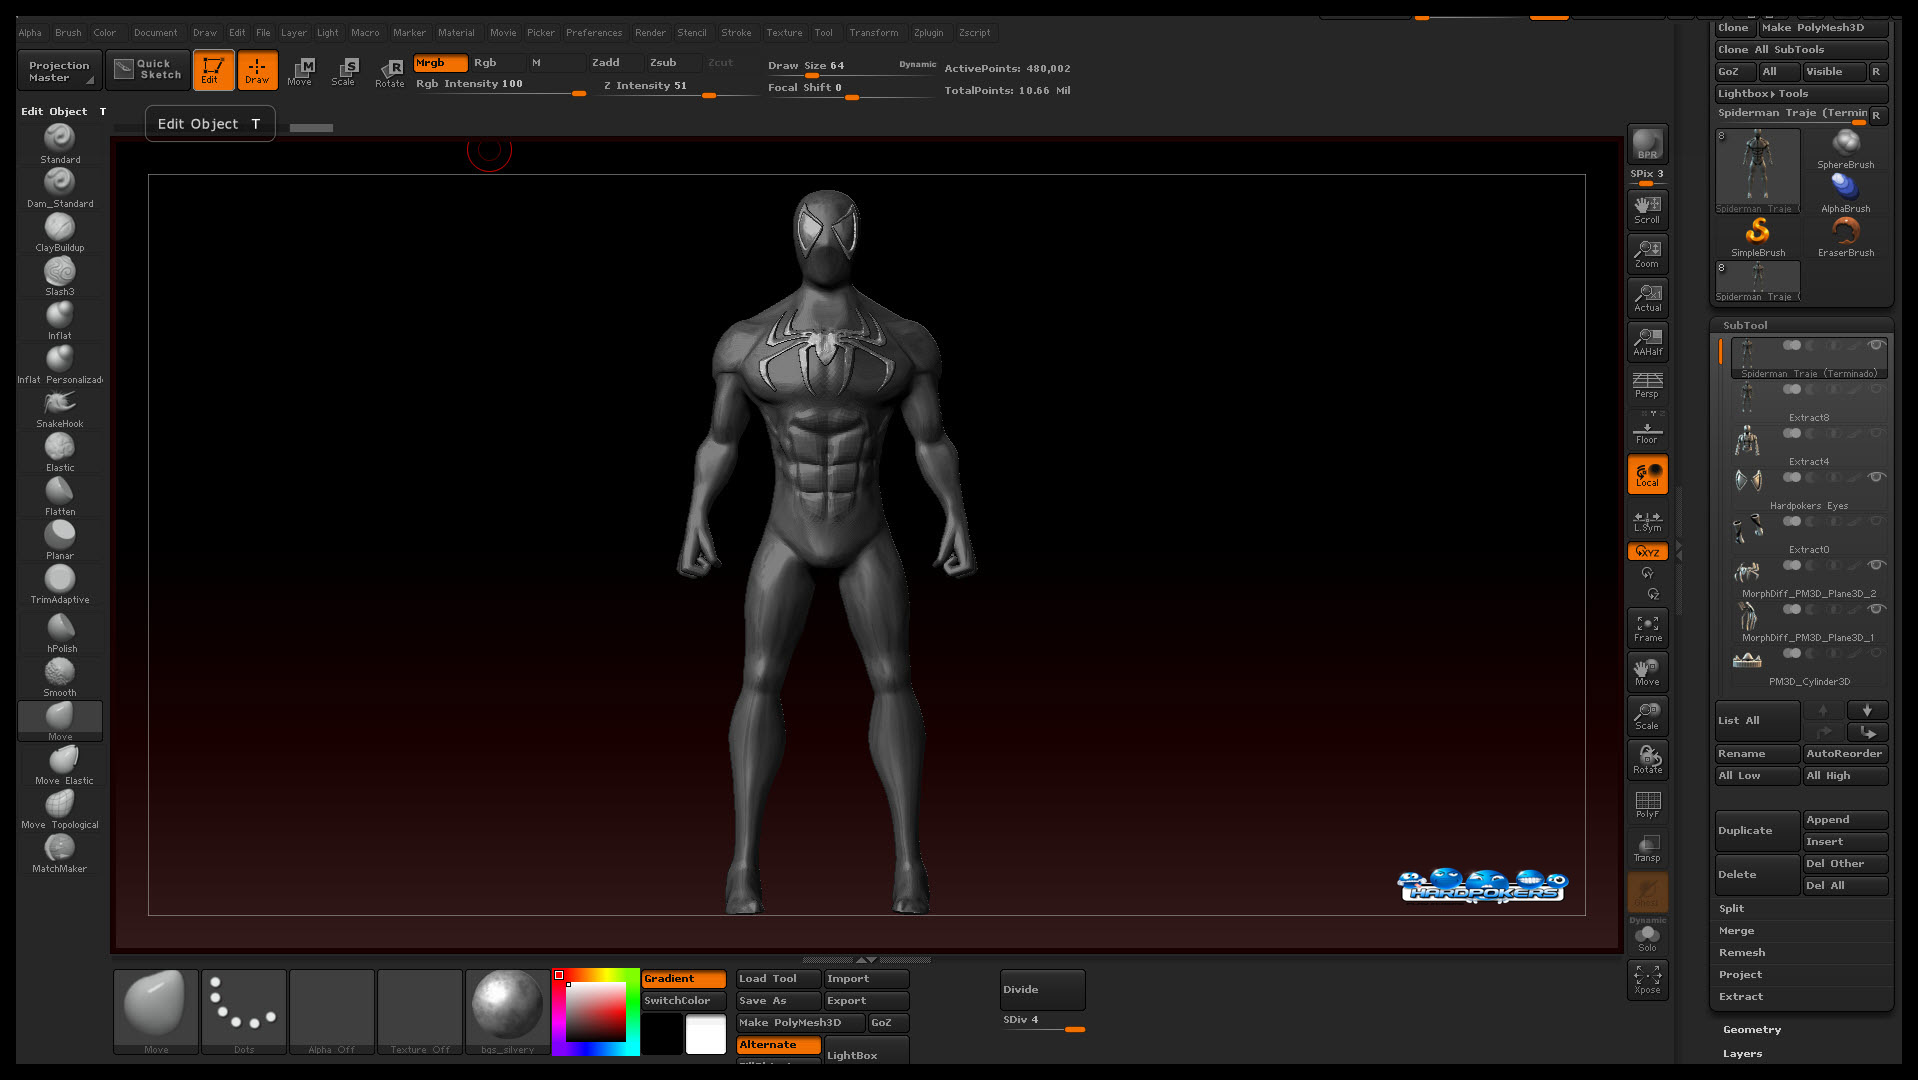This screenshot has width=1918, height=1080.
Task: Click the Actual size icon
Action: point(1647,297)
